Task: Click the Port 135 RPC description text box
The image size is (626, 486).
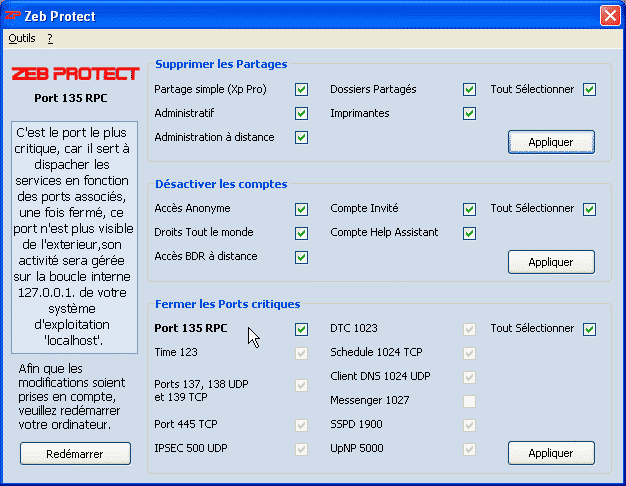Action: [75, 237]
